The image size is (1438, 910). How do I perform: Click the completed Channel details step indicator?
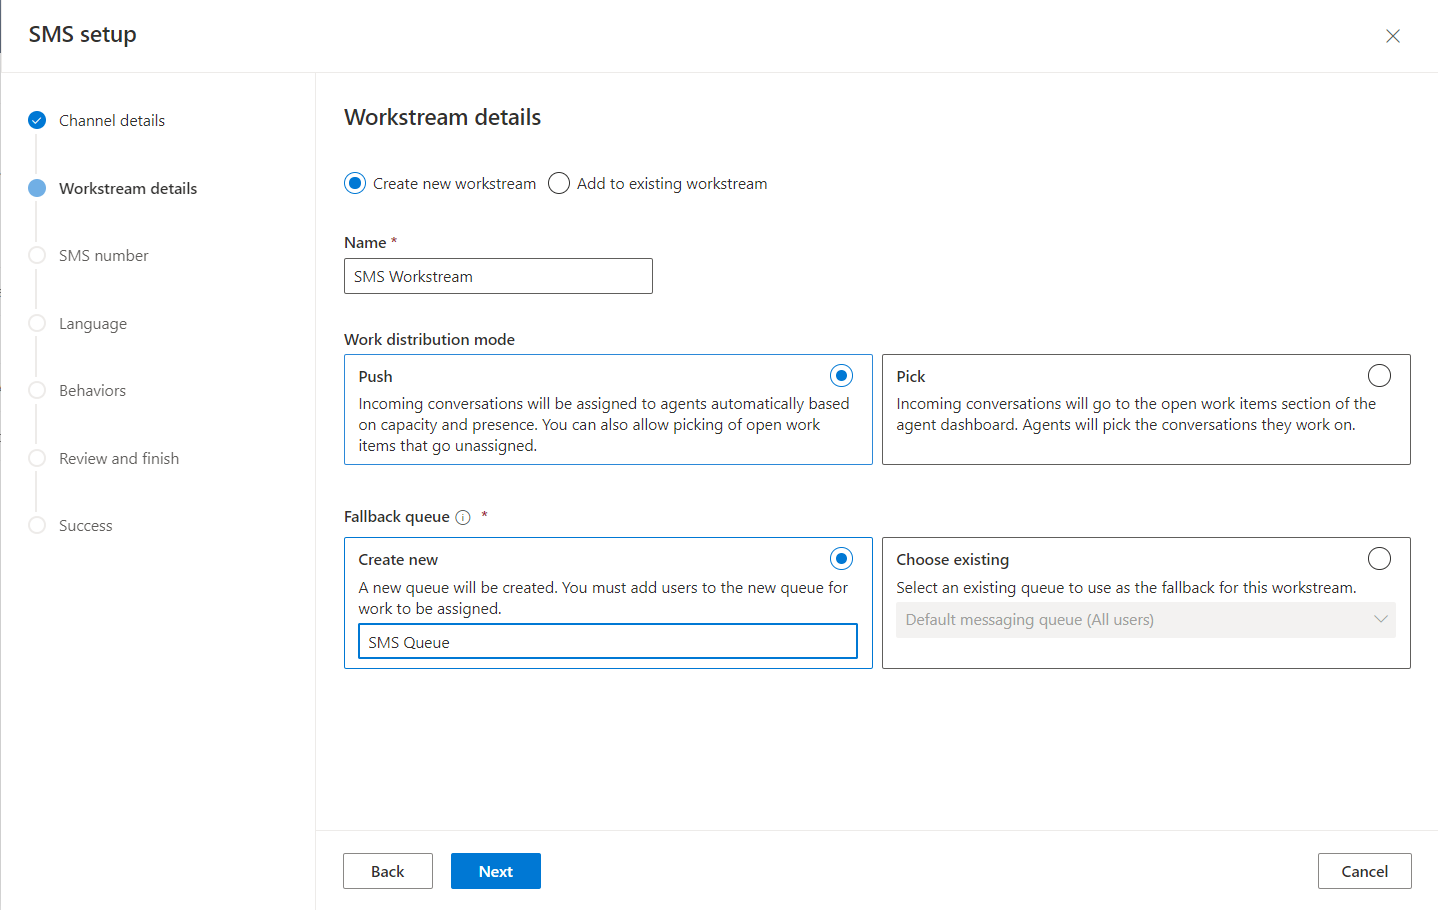pyautogui.click(x=36, y=120)
